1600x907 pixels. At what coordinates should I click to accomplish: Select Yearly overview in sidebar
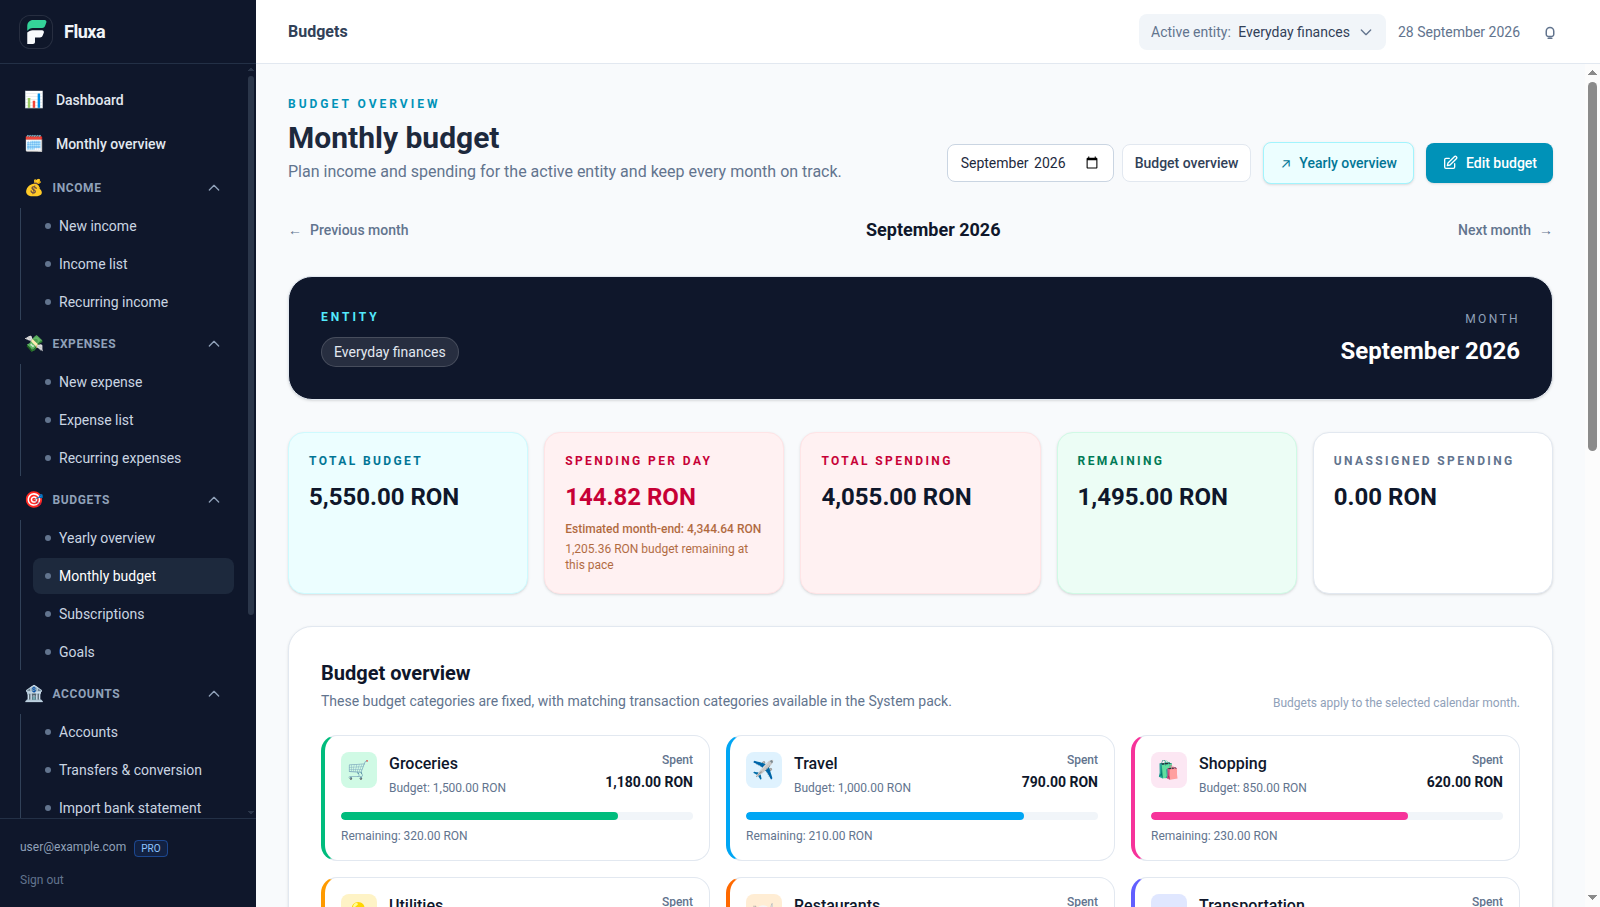point(133,538)
